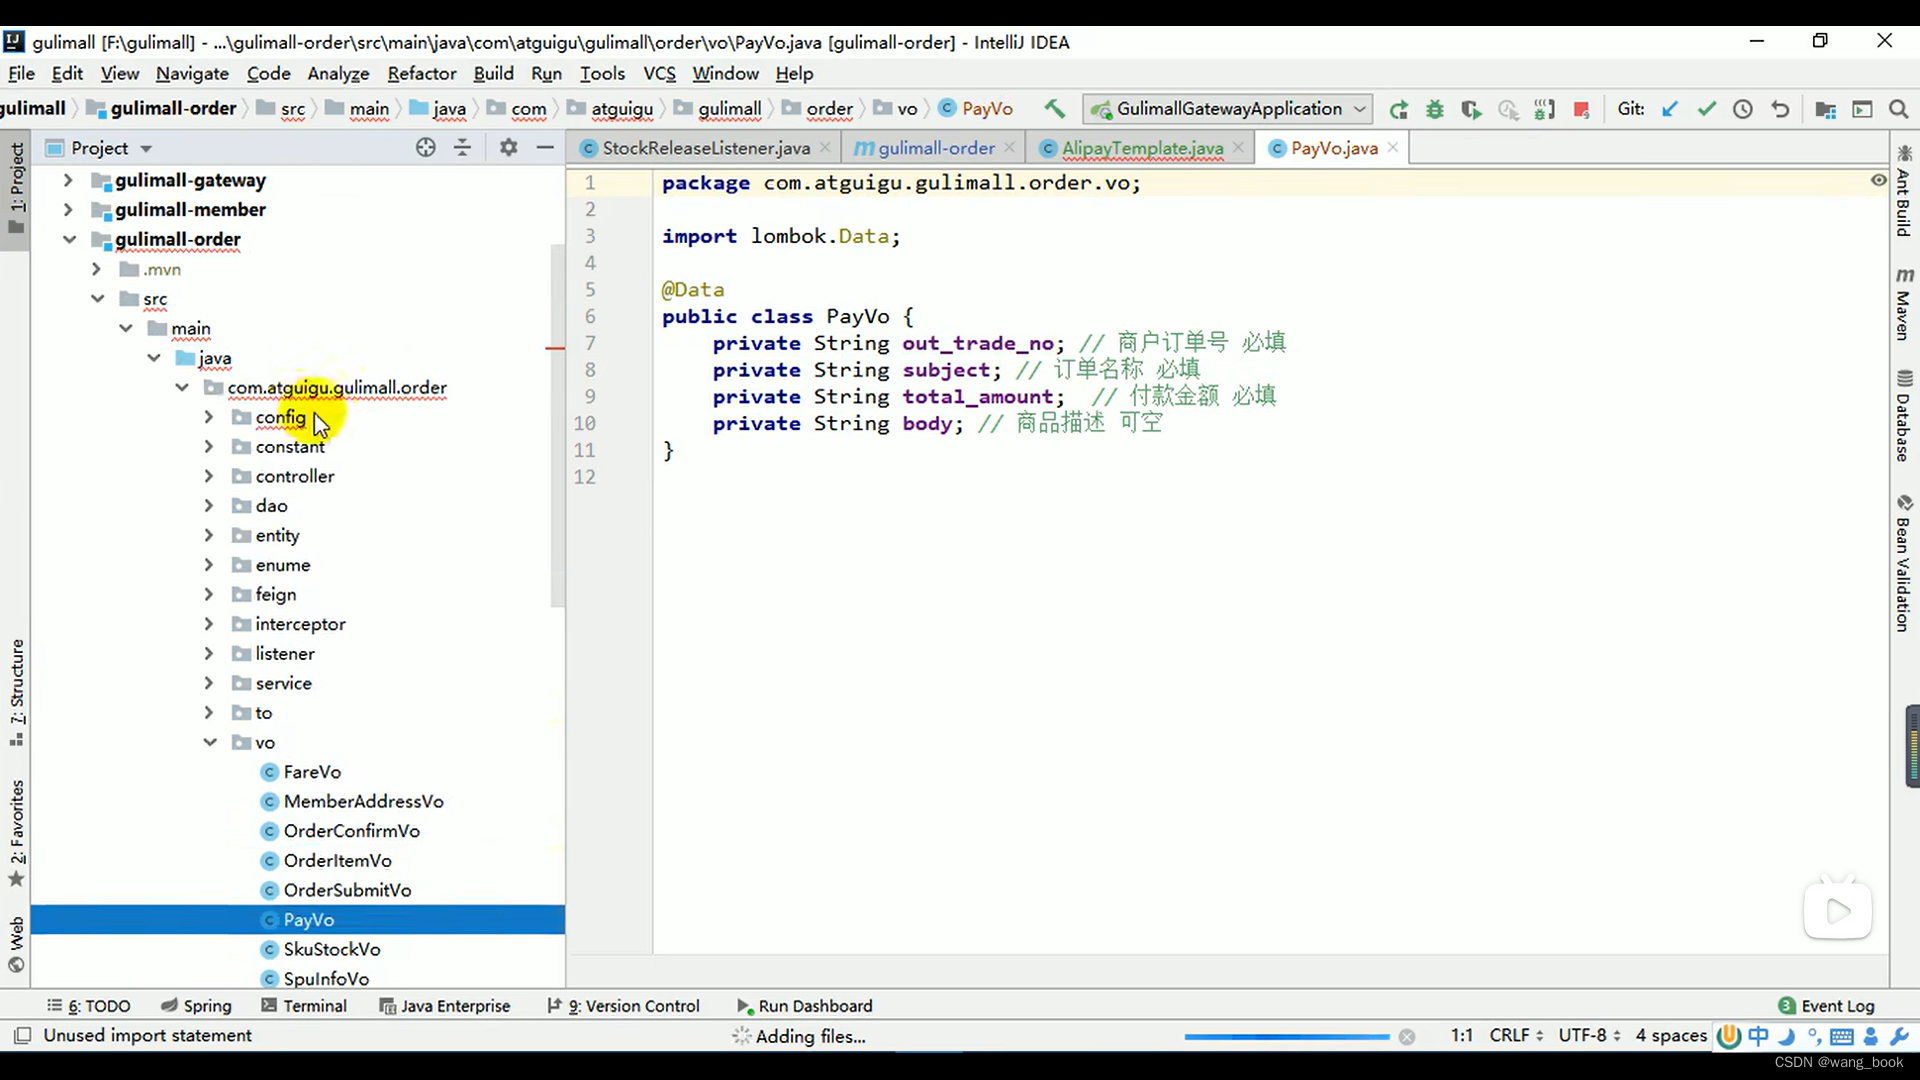Hide the Project tool window

click(x=545, y=148)
